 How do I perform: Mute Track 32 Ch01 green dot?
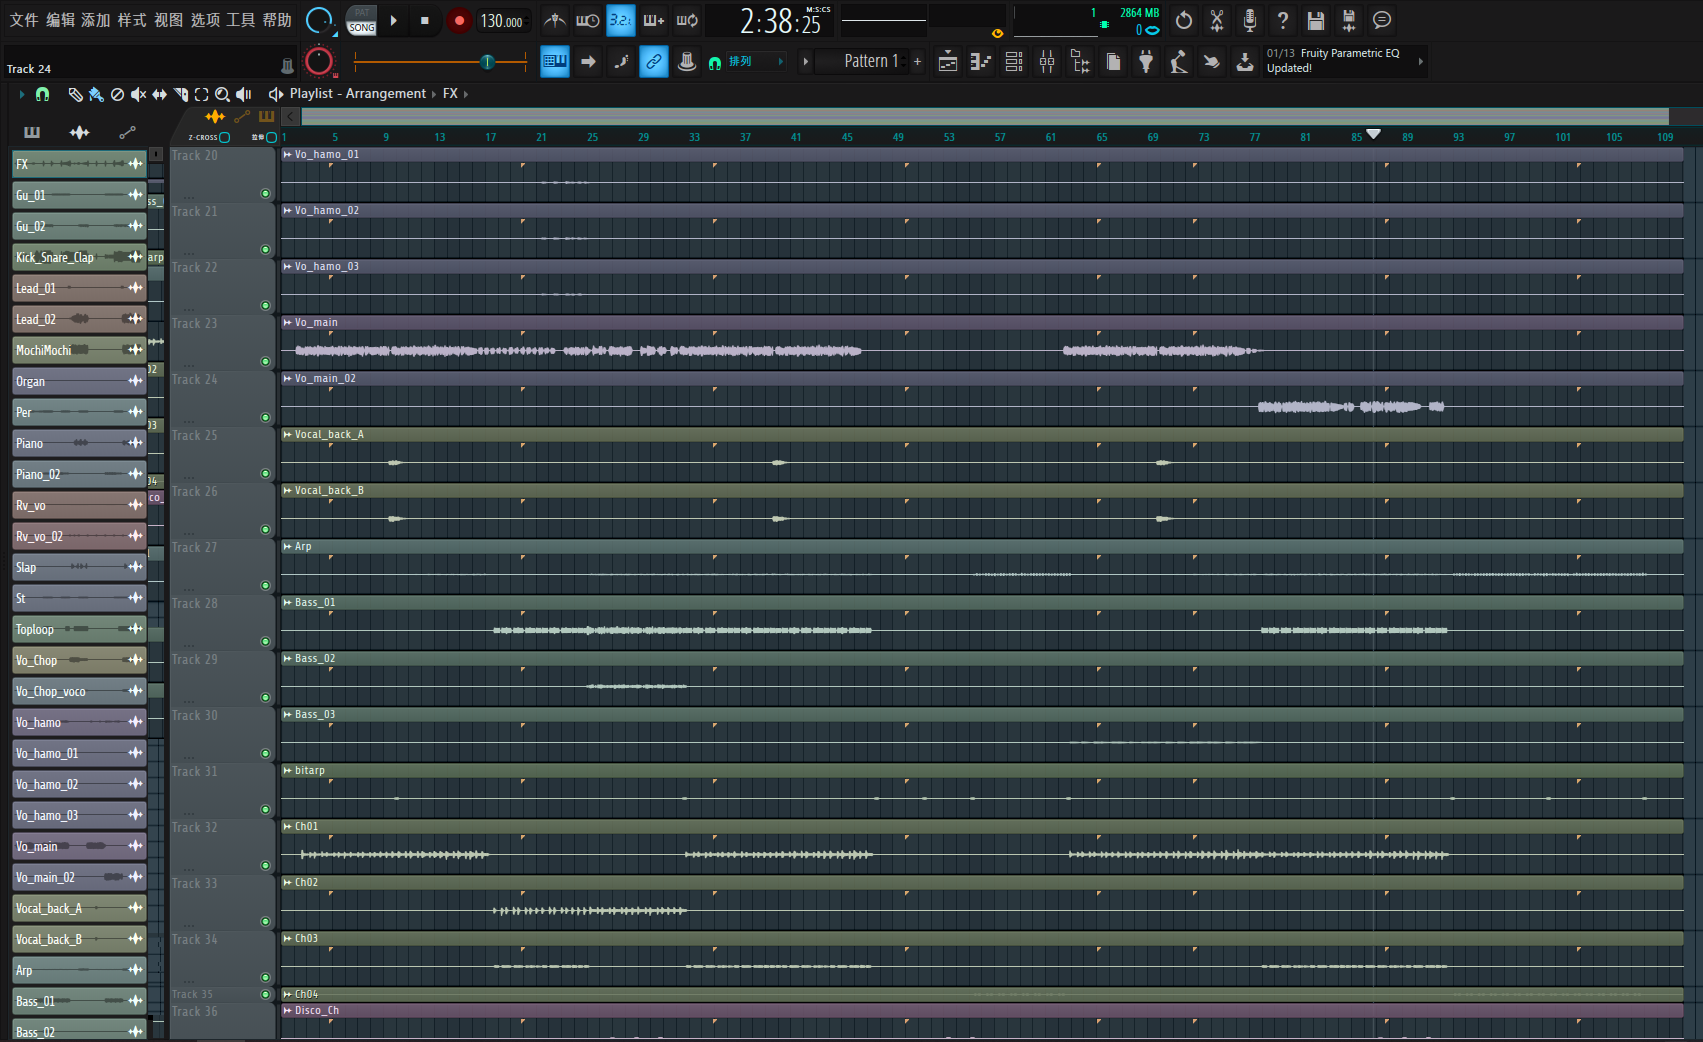[x=265, y=866]
